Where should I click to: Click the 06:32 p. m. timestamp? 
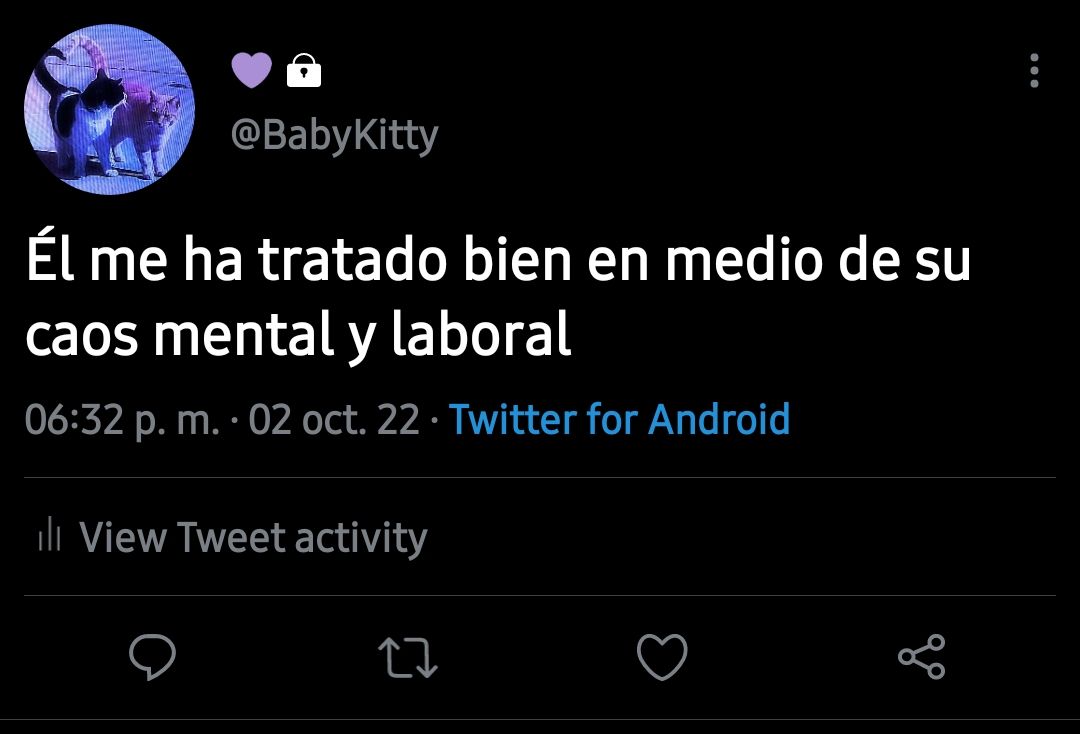pyautogui.click(x=123, y=420)
